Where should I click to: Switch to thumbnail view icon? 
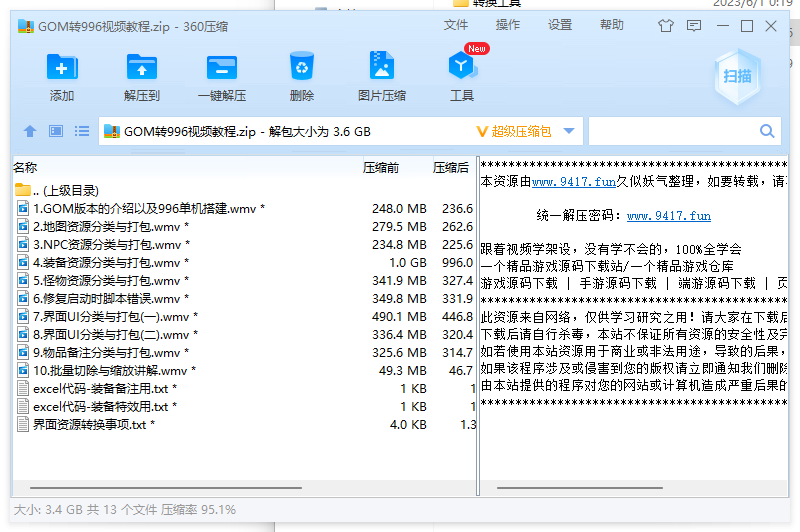point(56,132)
